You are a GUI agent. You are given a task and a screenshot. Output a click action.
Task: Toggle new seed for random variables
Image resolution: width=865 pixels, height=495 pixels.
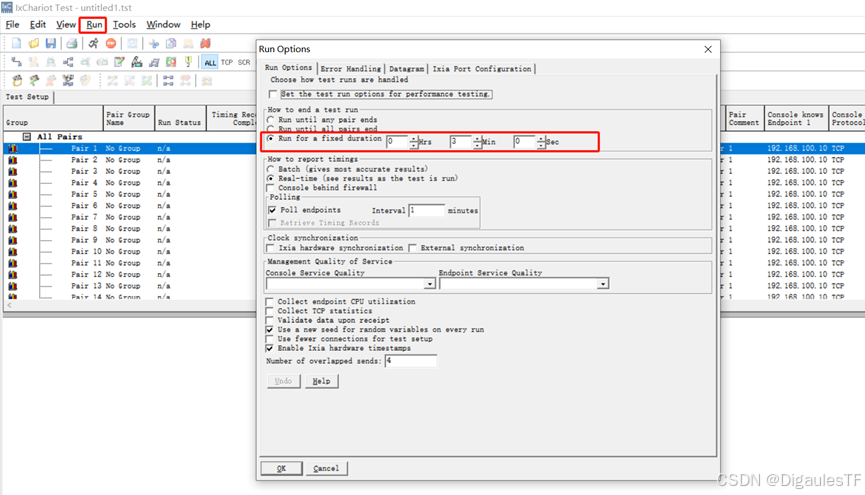[x=270, y=330]
